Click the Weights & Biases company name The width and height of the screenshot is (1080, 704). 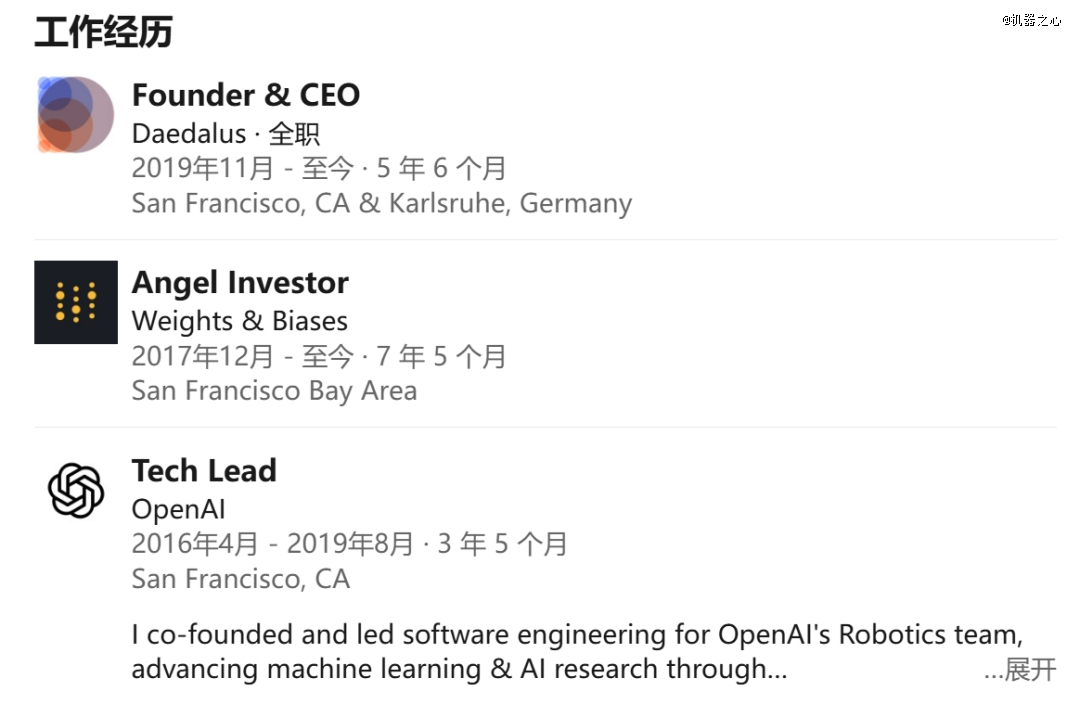240,321
